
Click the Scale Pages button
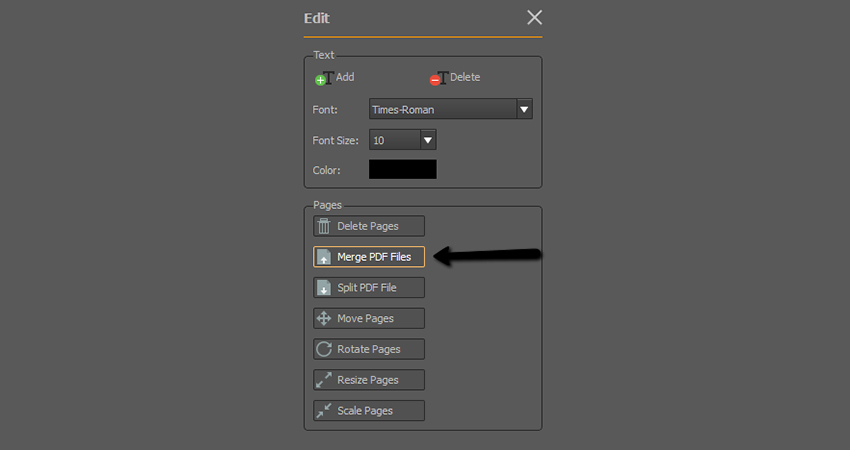pyautogui.click(x=369, y=411)
